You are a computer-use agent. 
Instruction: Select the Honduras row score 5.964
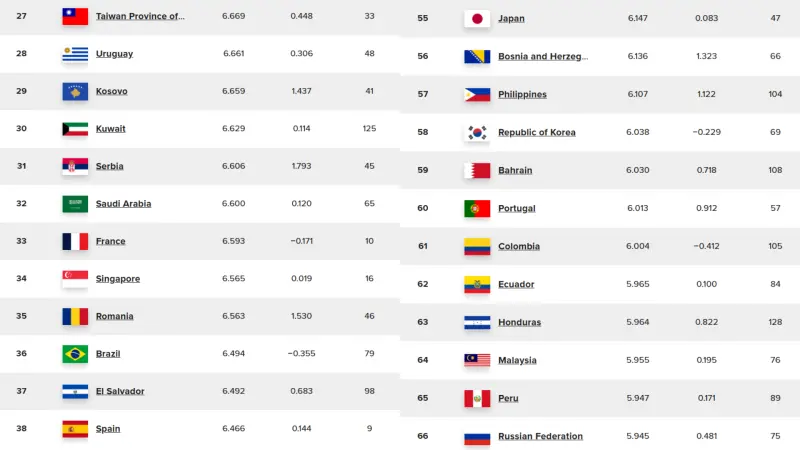tap(638, 322)
